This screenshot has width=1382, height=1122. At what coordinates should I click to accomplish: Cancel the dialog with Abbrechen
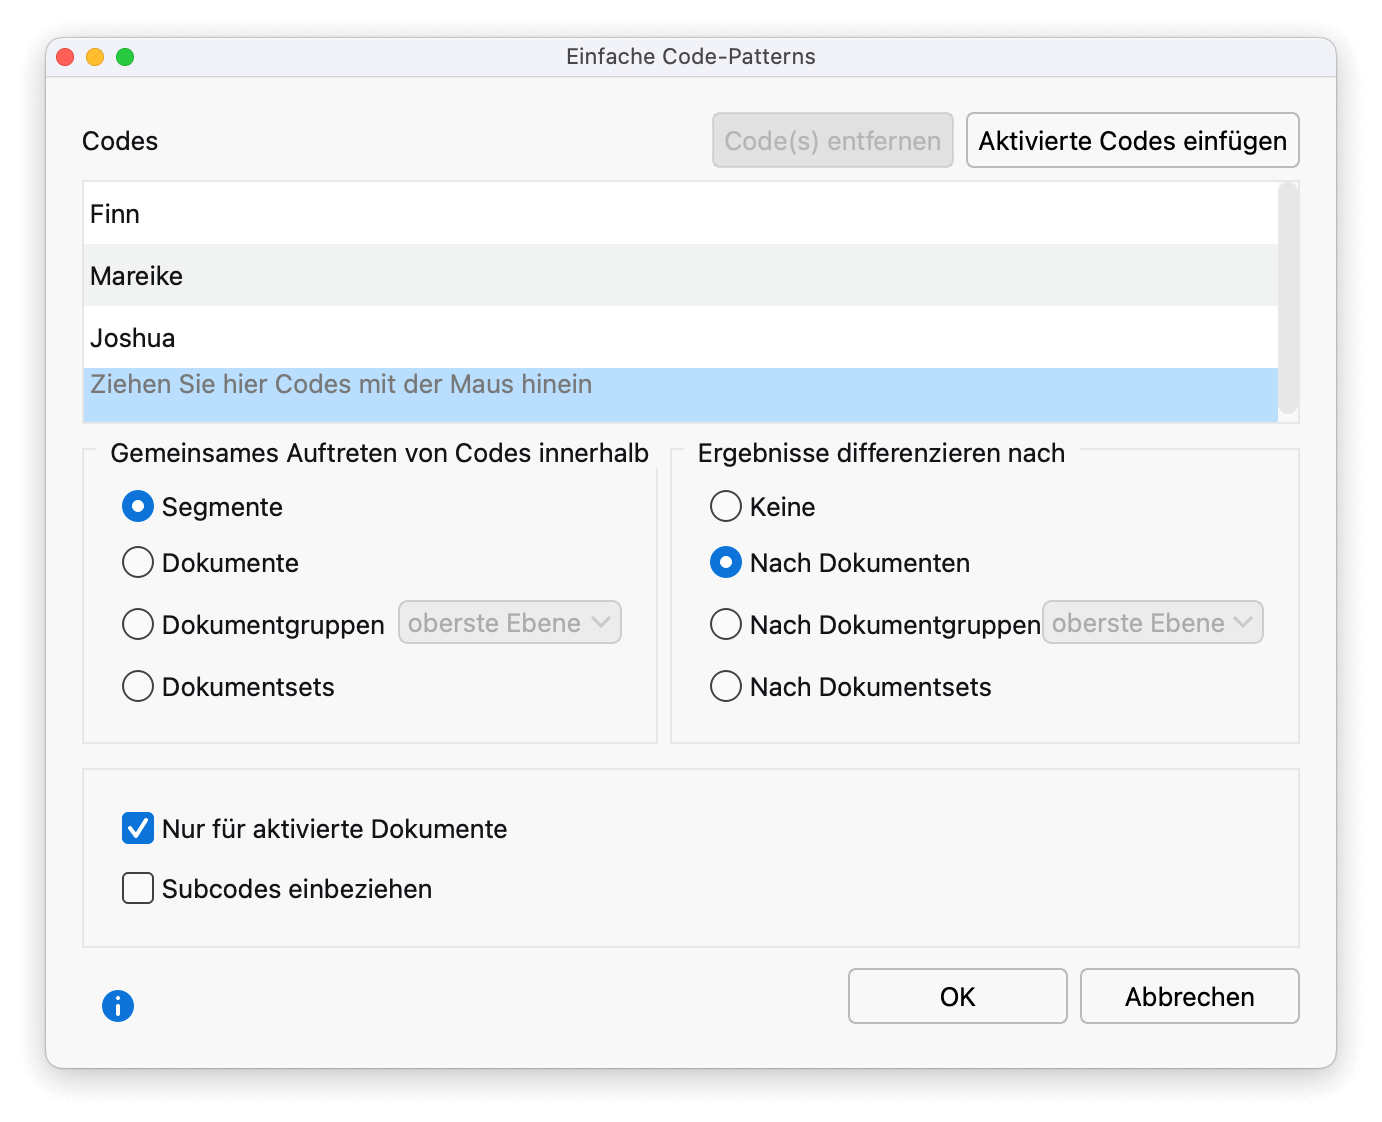(x=1189, y=997)
